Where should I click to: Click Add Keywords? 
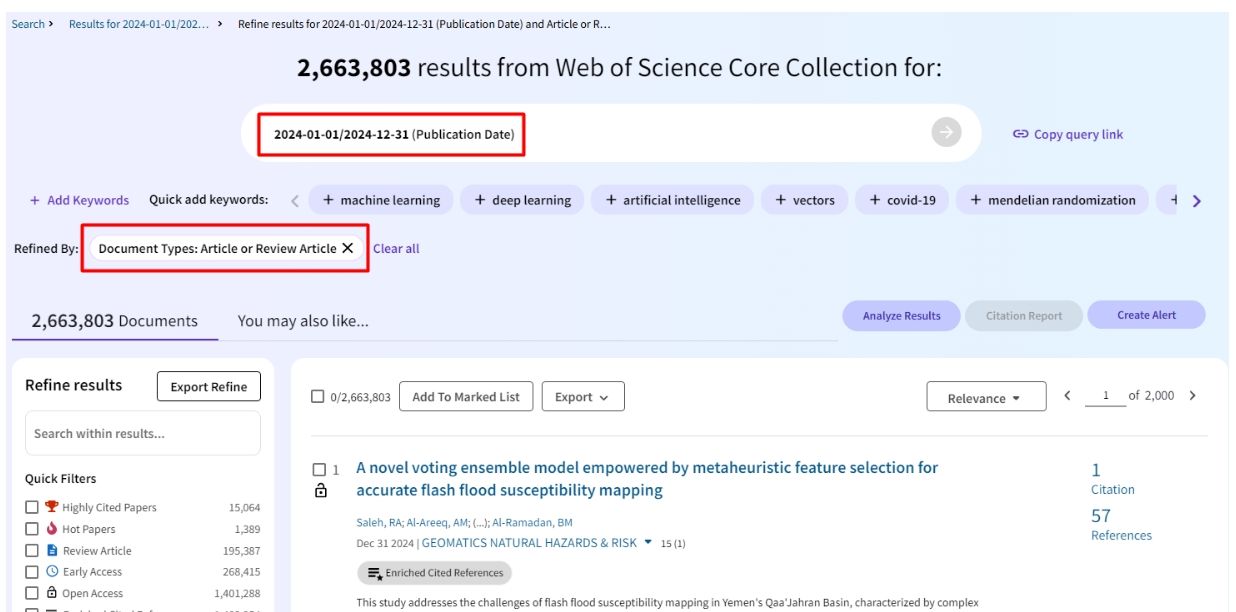pyautogui.click(x=80, y=200)
